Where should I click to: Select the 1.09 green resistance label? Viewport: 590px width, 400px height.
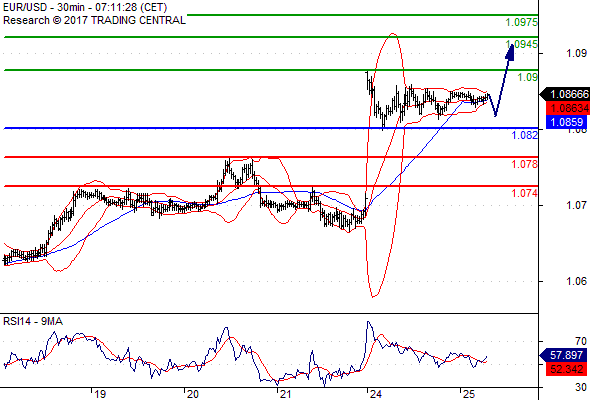528,77
